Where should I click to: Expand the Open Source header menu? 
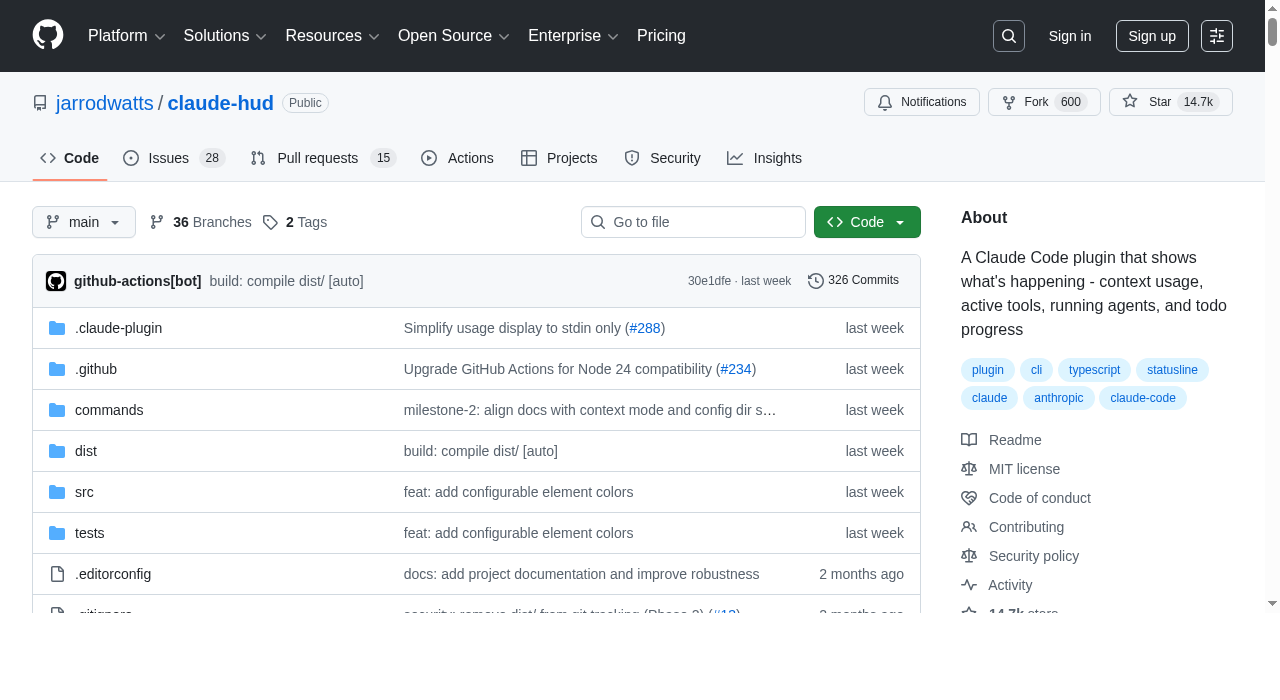pos(453,36)
